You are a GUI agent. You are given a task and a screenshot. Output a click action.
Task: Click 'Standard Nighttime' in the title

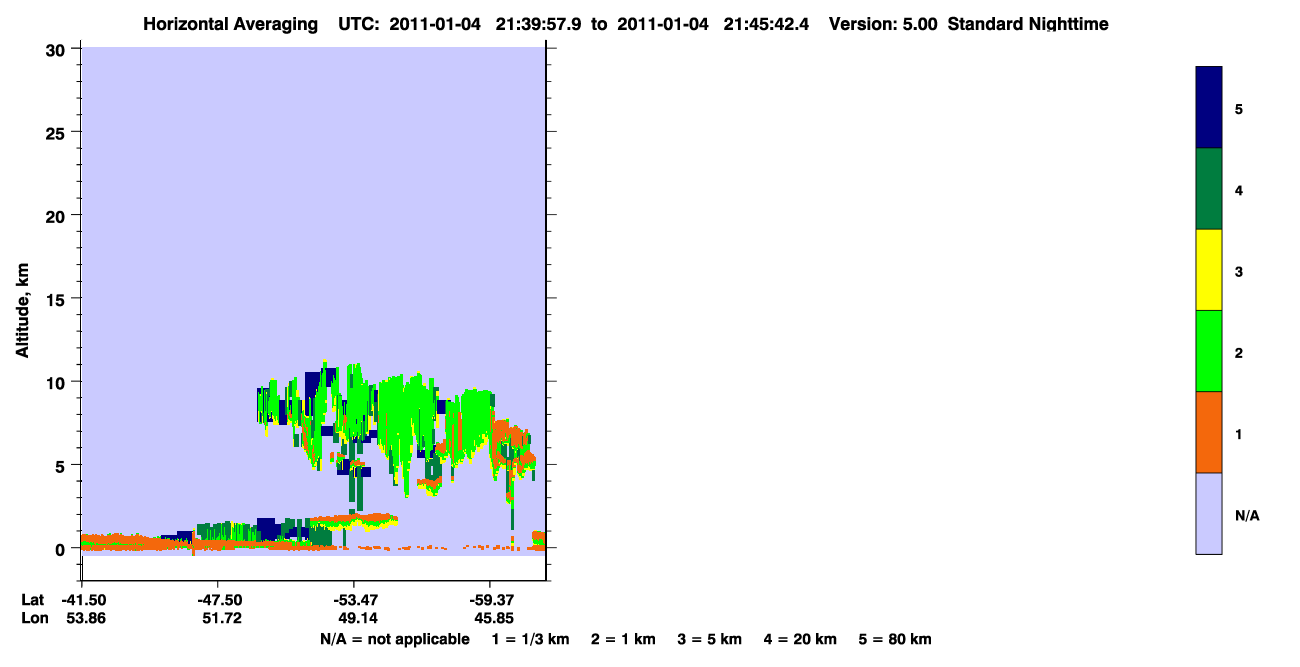(1028, 24)
